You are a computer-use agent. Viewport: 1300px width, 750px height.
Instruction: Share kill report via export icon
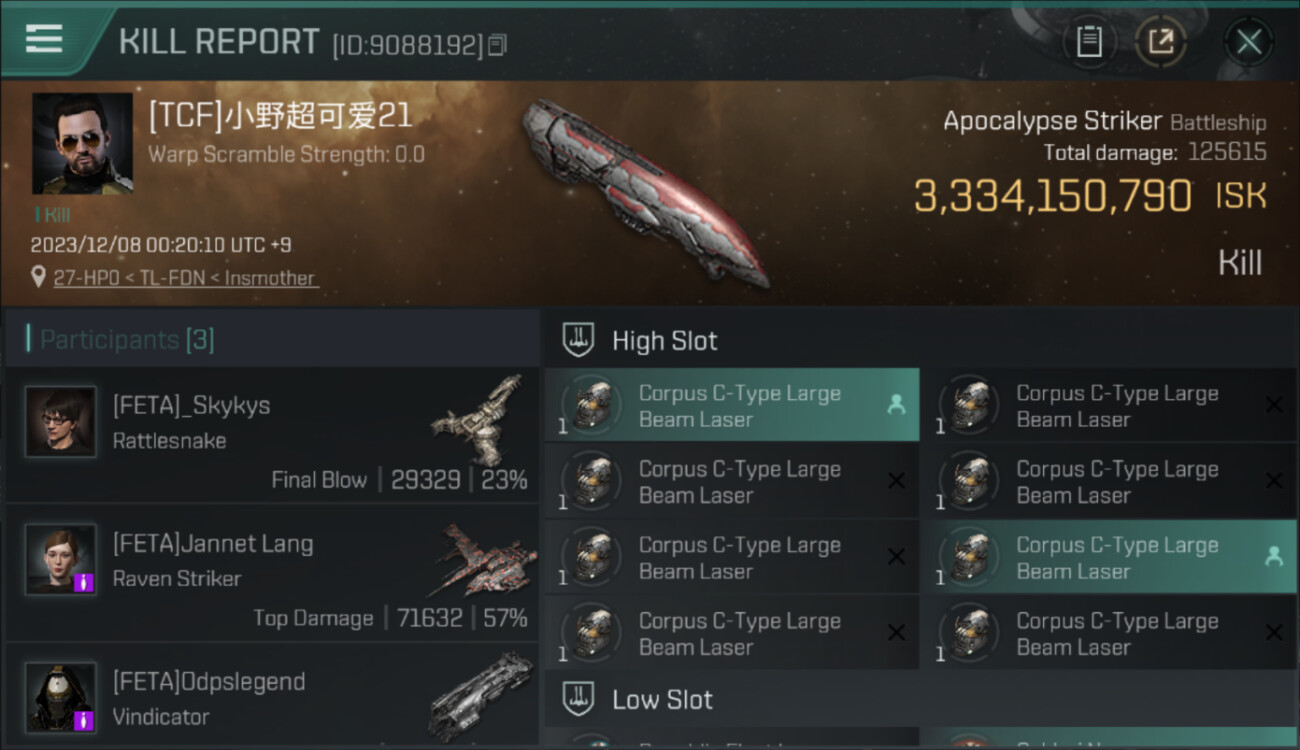(x=1161, y=42)
